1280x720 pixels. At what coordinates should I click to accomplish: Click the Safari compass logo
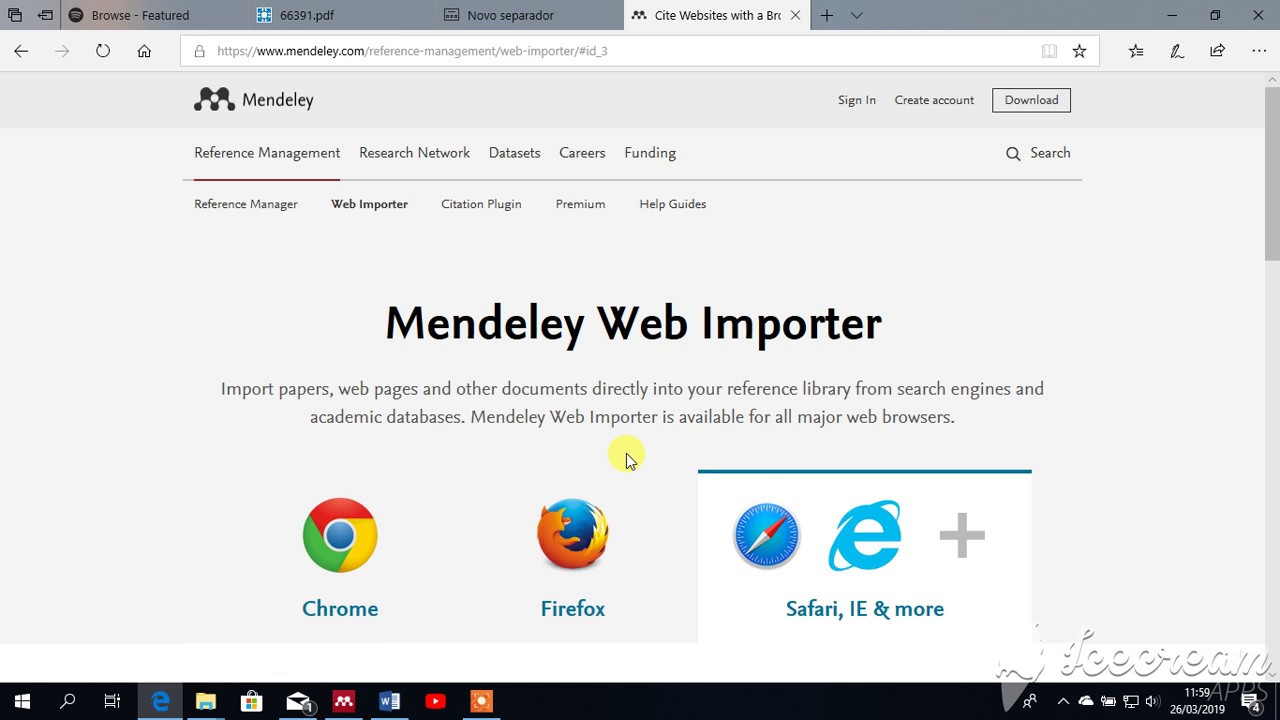pyautogui.click(x=766, y=536)
